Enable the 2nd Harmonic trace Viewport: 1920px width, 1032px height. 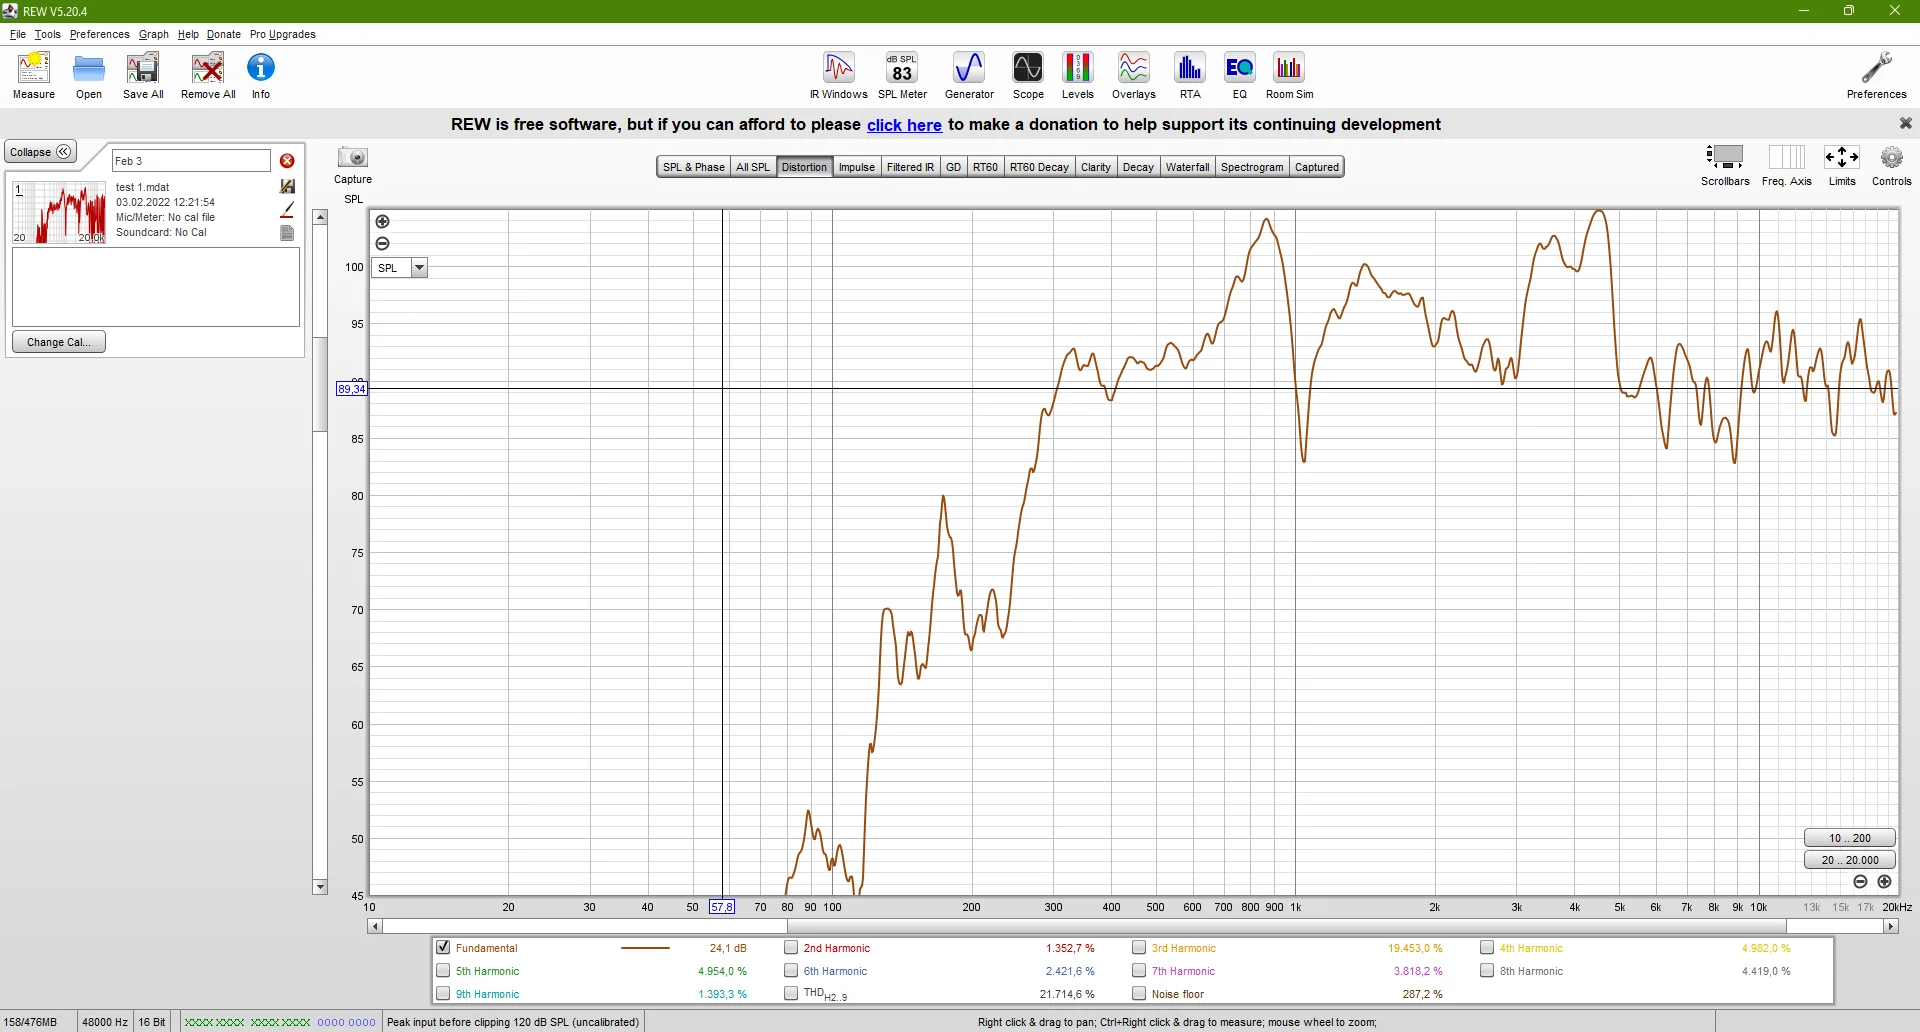pos(791,947)
